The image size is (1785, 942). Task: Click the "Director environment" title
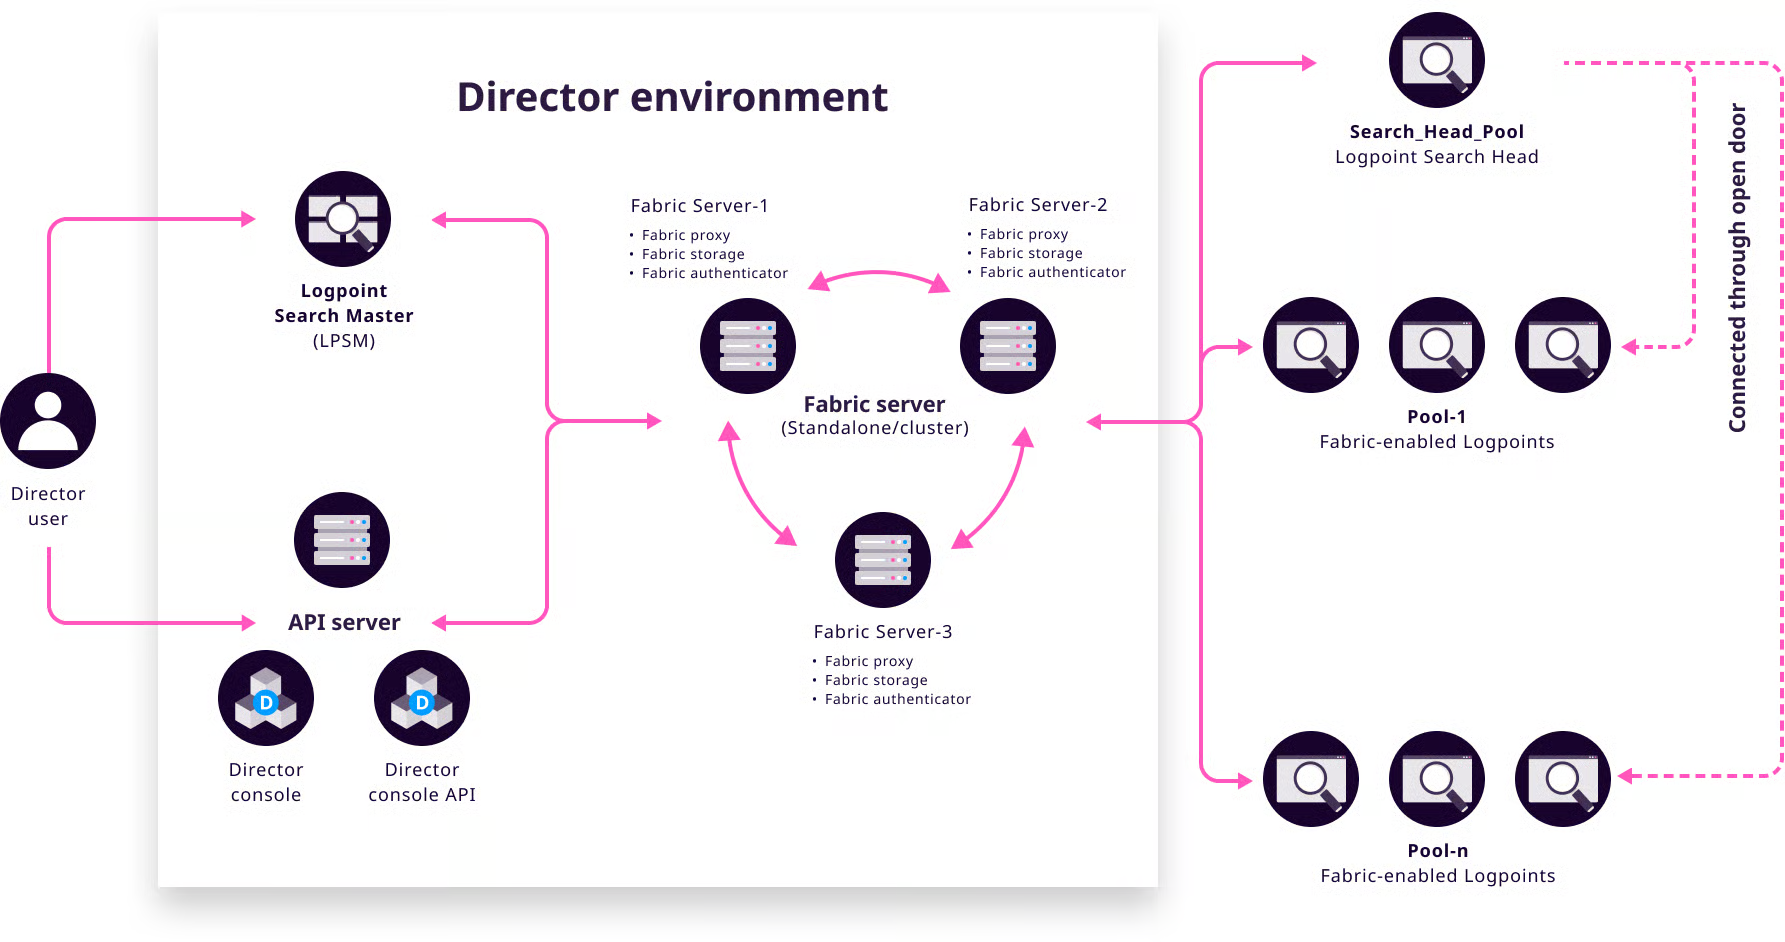(x=672, y=98)
